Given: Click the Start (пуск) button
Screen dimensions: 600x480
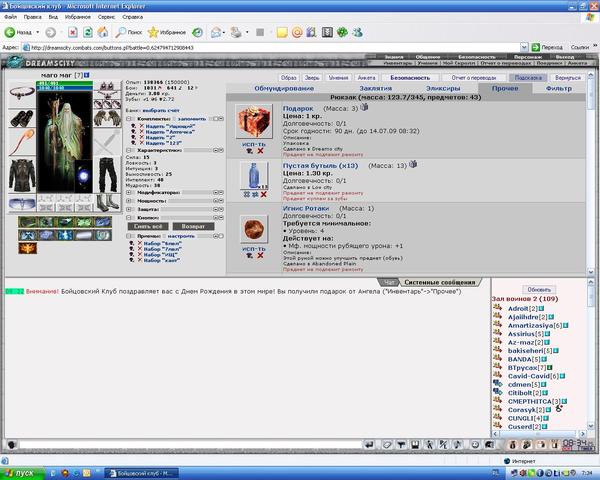Looking at the screenshot, I should tap(22, 473).
